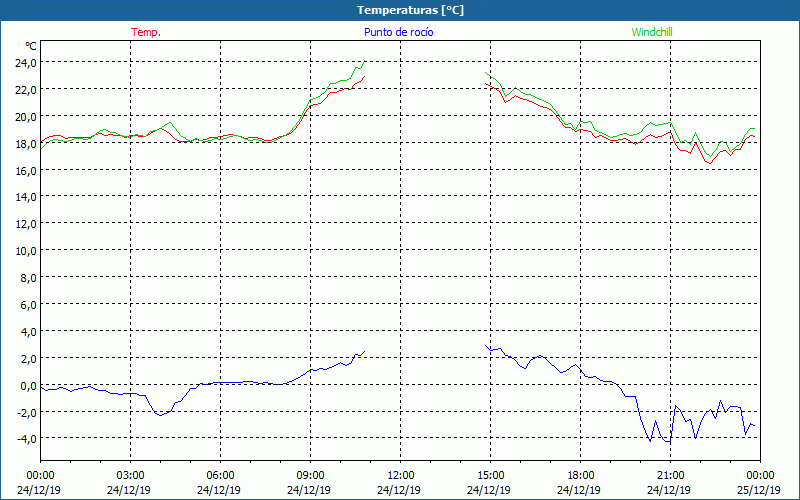Click the '24,0' y-axis value

pyautogui.click(x=26, y=63)
